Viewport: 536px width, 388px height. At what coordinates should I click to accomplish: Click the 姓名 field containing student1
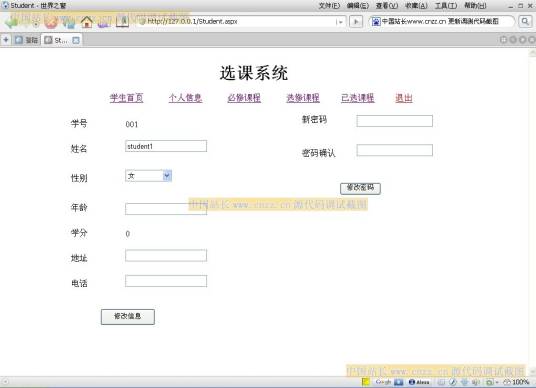[x=166, y=146]
